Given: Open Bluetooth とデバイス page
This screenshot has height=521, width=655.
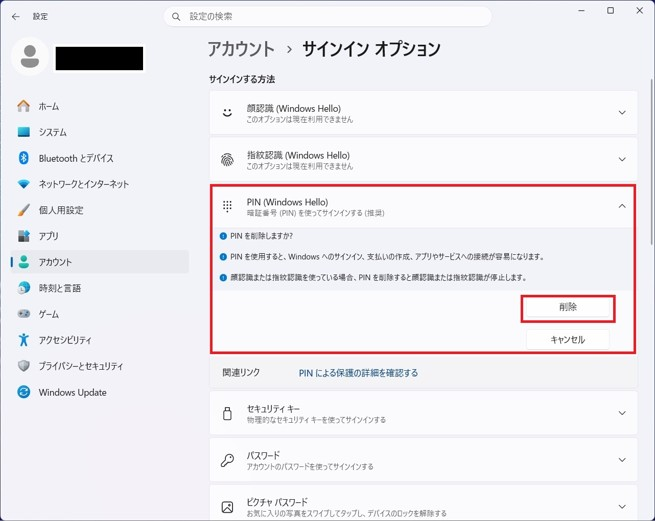Looking at the screenshot, I should click(99, 158).
